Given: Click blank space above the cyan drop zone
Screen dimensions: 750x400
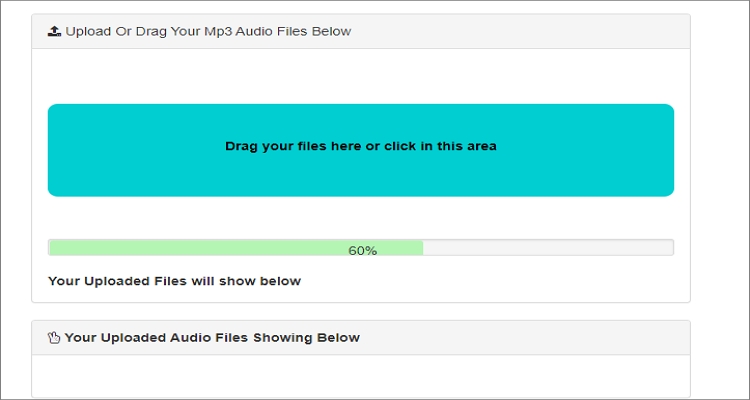Looking at the screenshot, I should coord(361,77).
